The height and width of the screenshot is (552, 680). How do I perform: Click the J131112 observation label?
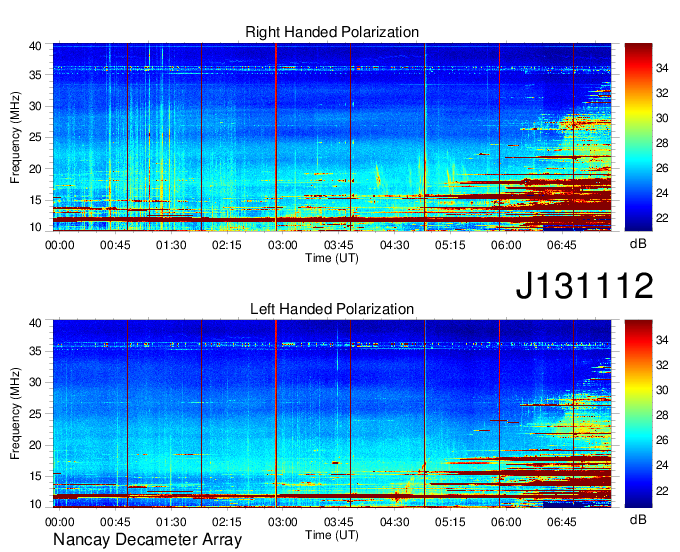(584, 286)
